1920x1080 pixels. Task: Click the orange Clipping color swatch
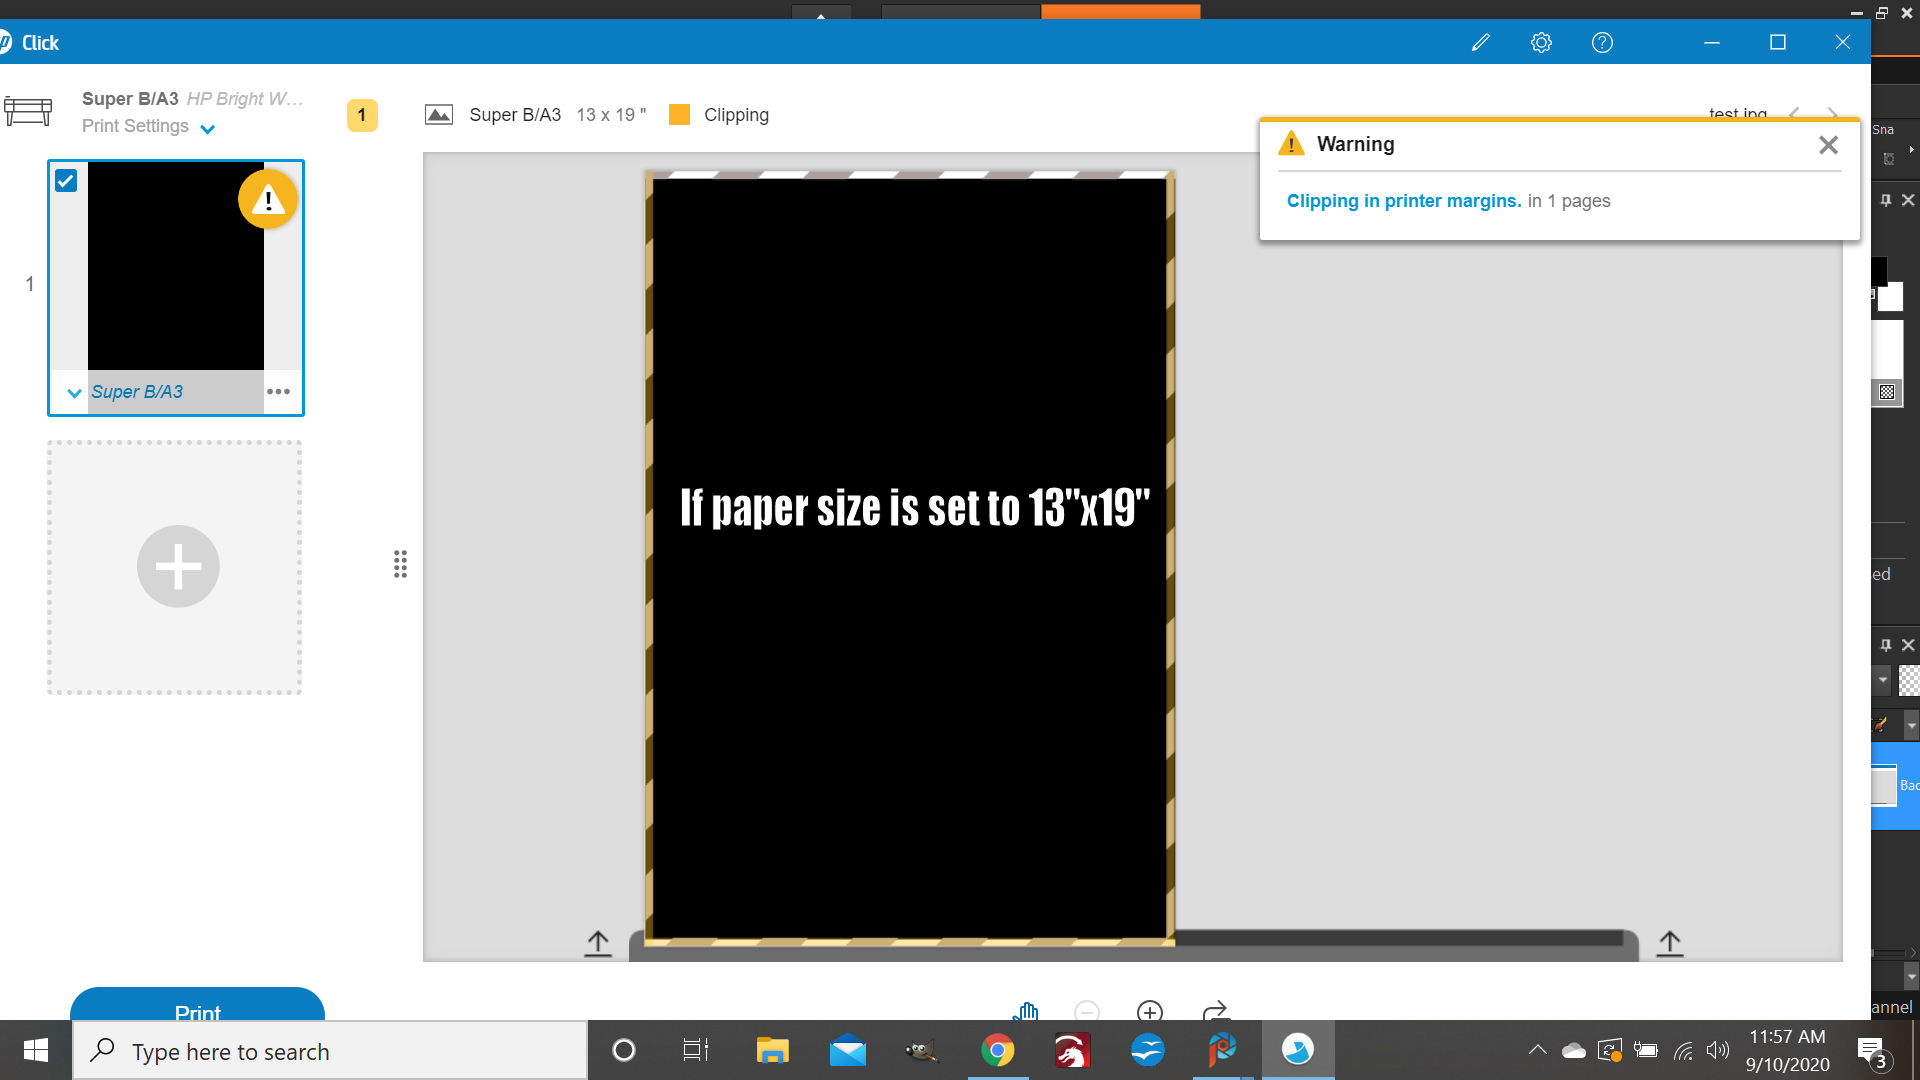tap(680, 114)
